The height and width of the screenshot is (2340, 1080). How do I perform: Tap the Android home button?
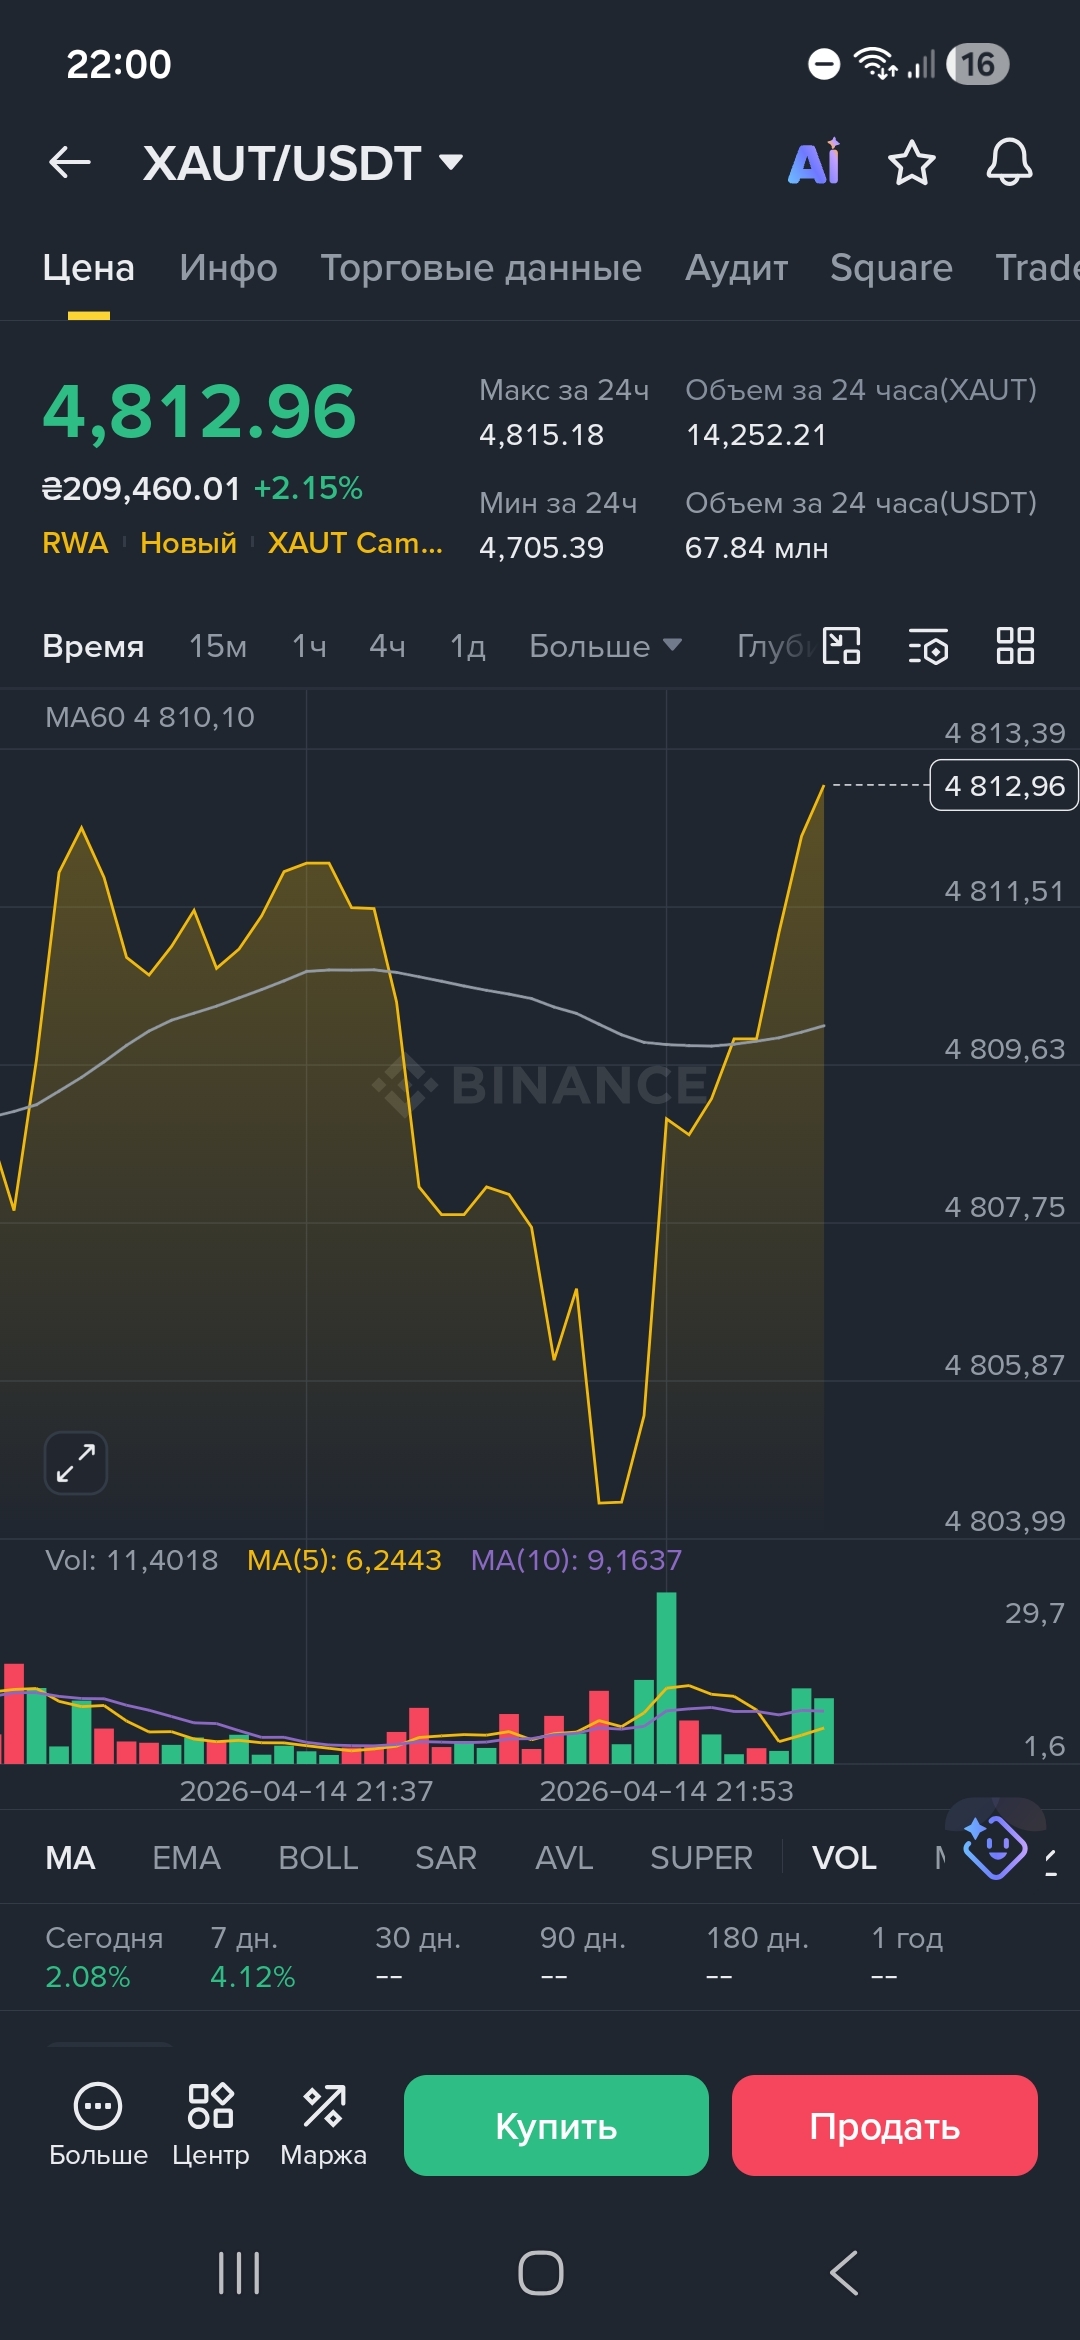541,2273
